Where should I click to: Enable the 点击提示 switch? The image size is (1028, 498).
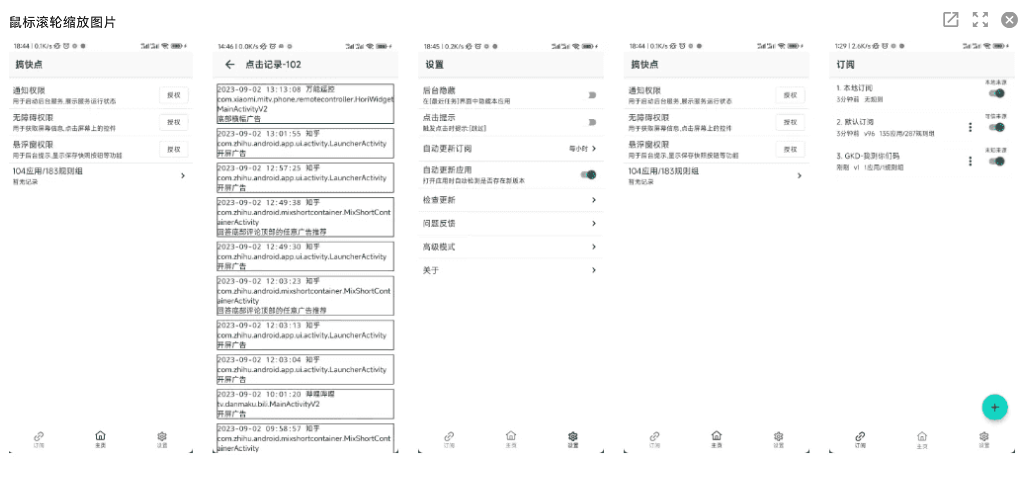(591, 122)
